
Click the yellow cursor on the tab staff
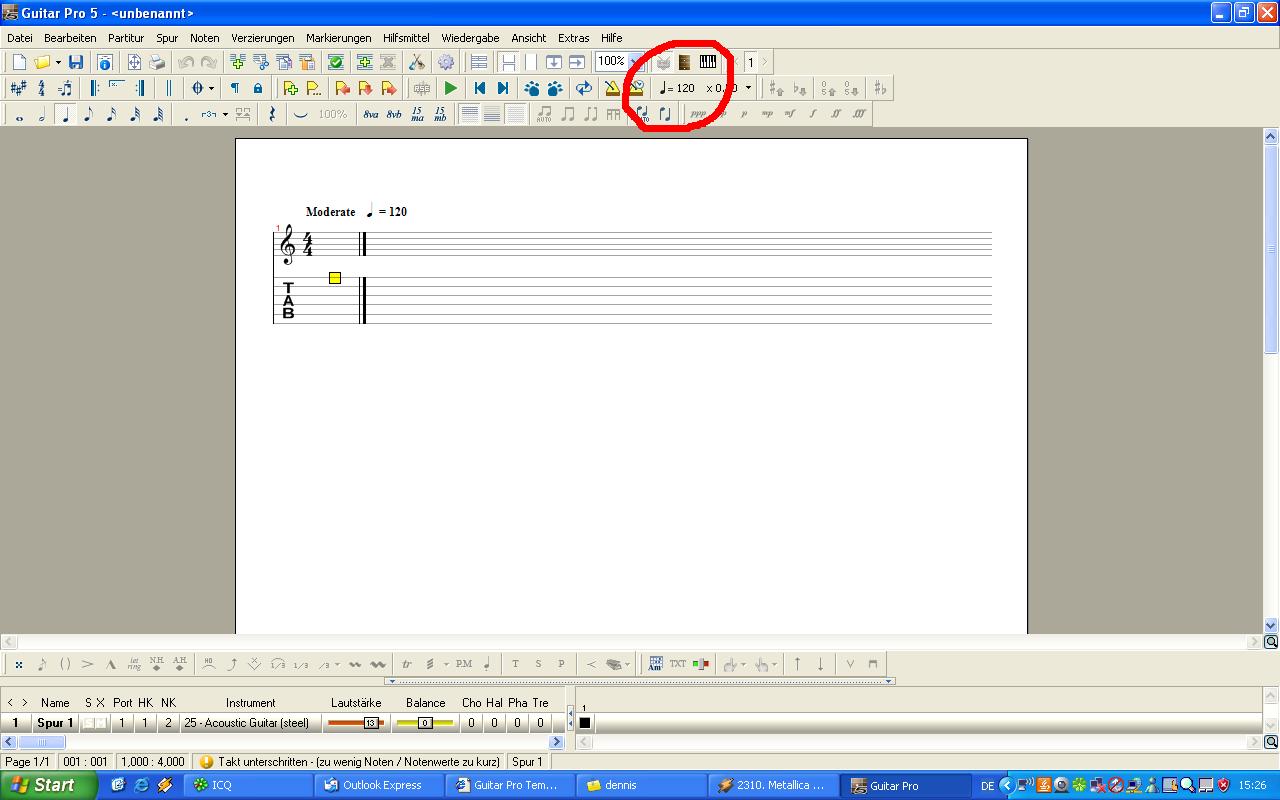(x=335, y=278)
